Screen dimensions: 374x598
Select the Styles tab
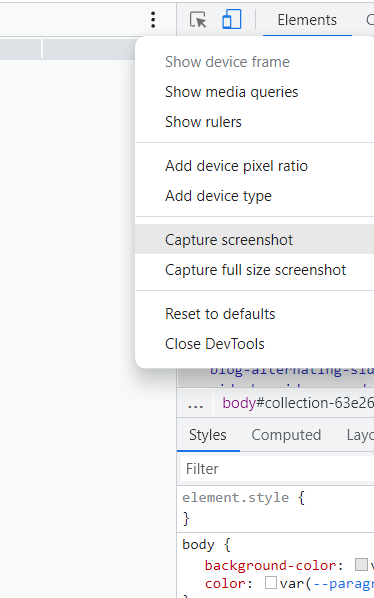point(208,435)
